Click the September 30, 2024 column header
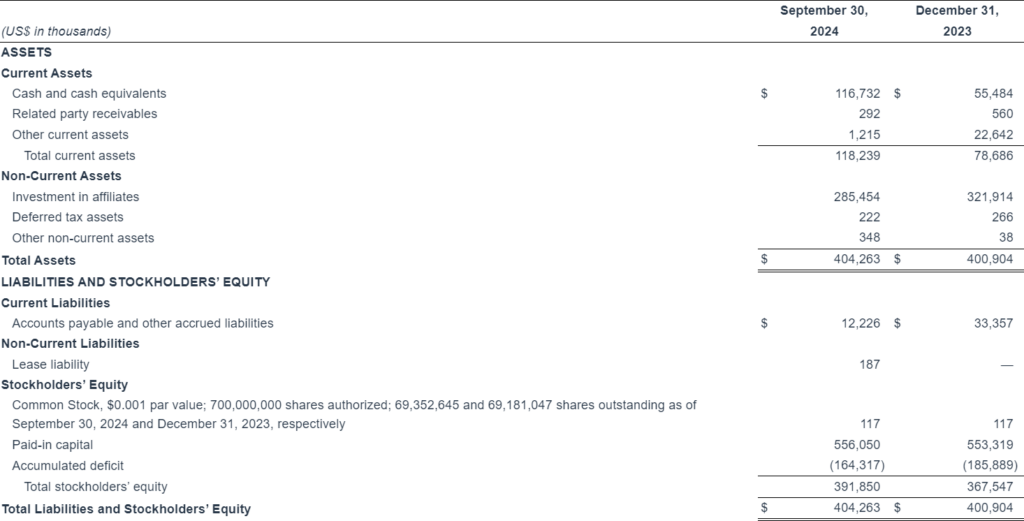Viewport: 1024px width, 521px height. click(x=823, y=21)
